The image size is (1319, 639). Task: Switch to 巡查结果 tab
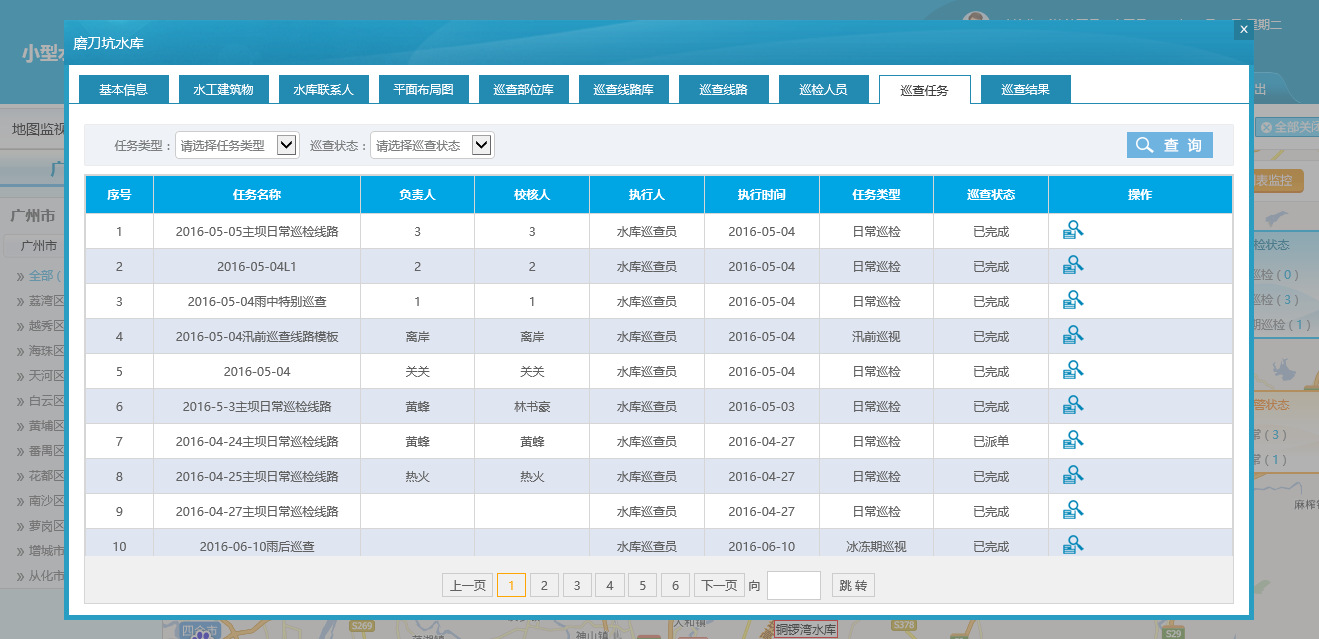click(1025, 89)
